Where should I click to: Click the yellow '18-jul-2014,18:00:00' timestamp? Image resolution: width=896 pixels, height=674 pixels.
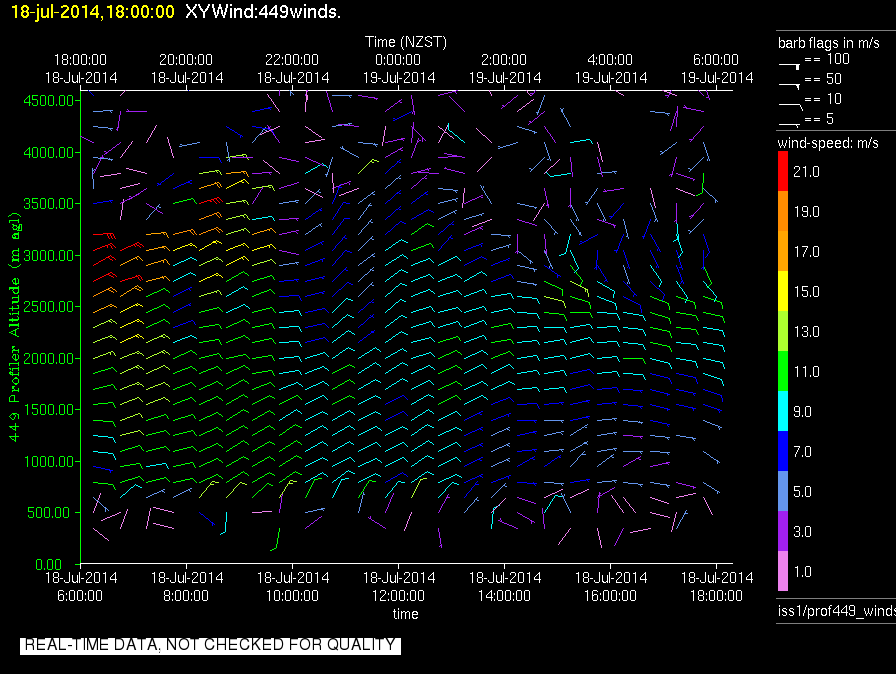pos(93,11)
